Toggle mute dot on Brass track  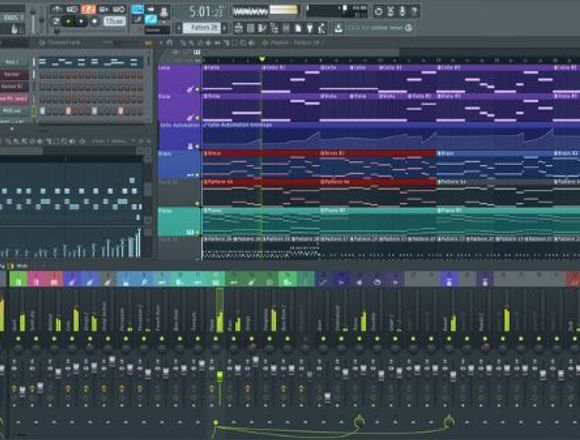point(197,175)
